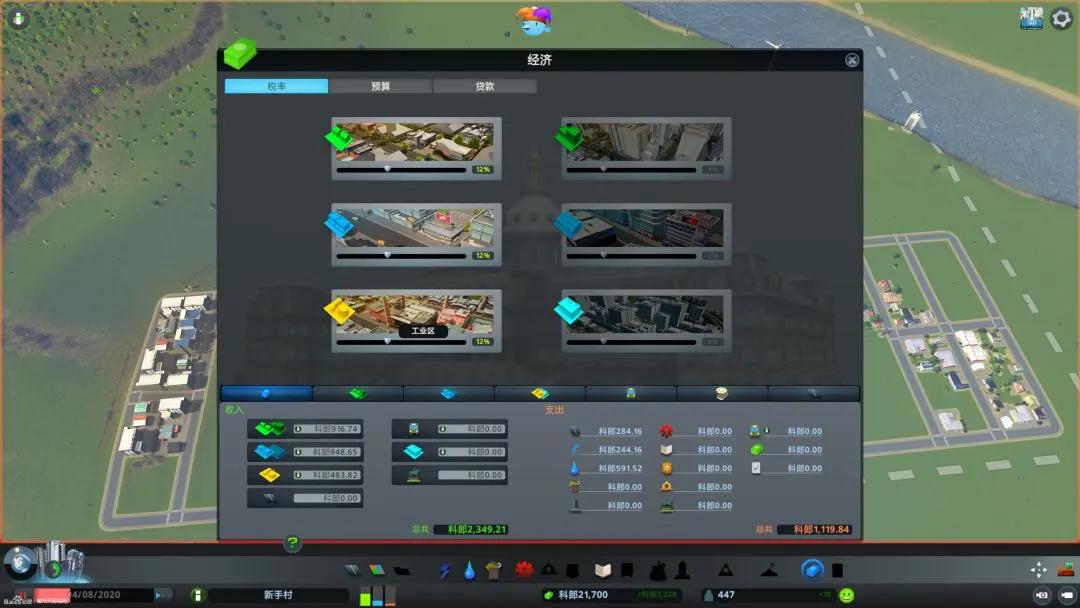The image size is (1080, 608).
Task: Open the districts tool
Action: [402, 570]
